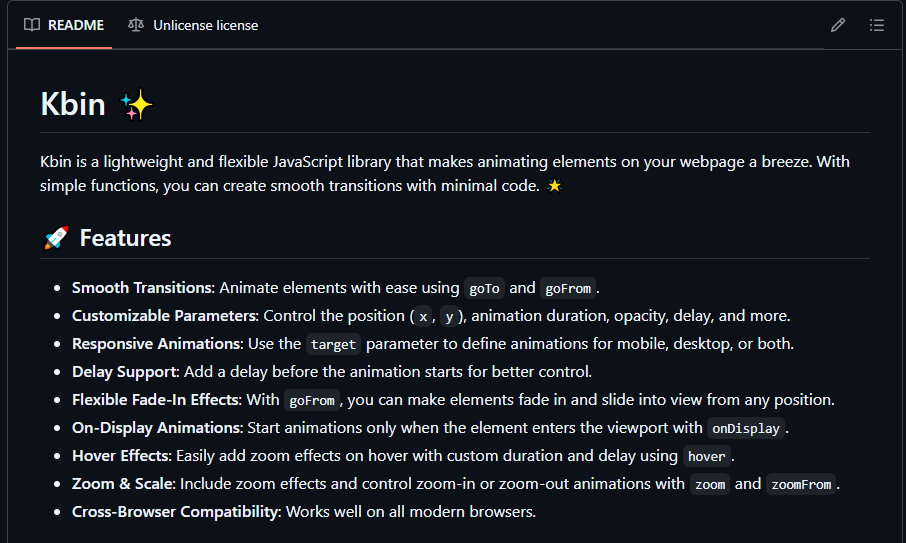Open the outline table of contents icon

(877, 25)
